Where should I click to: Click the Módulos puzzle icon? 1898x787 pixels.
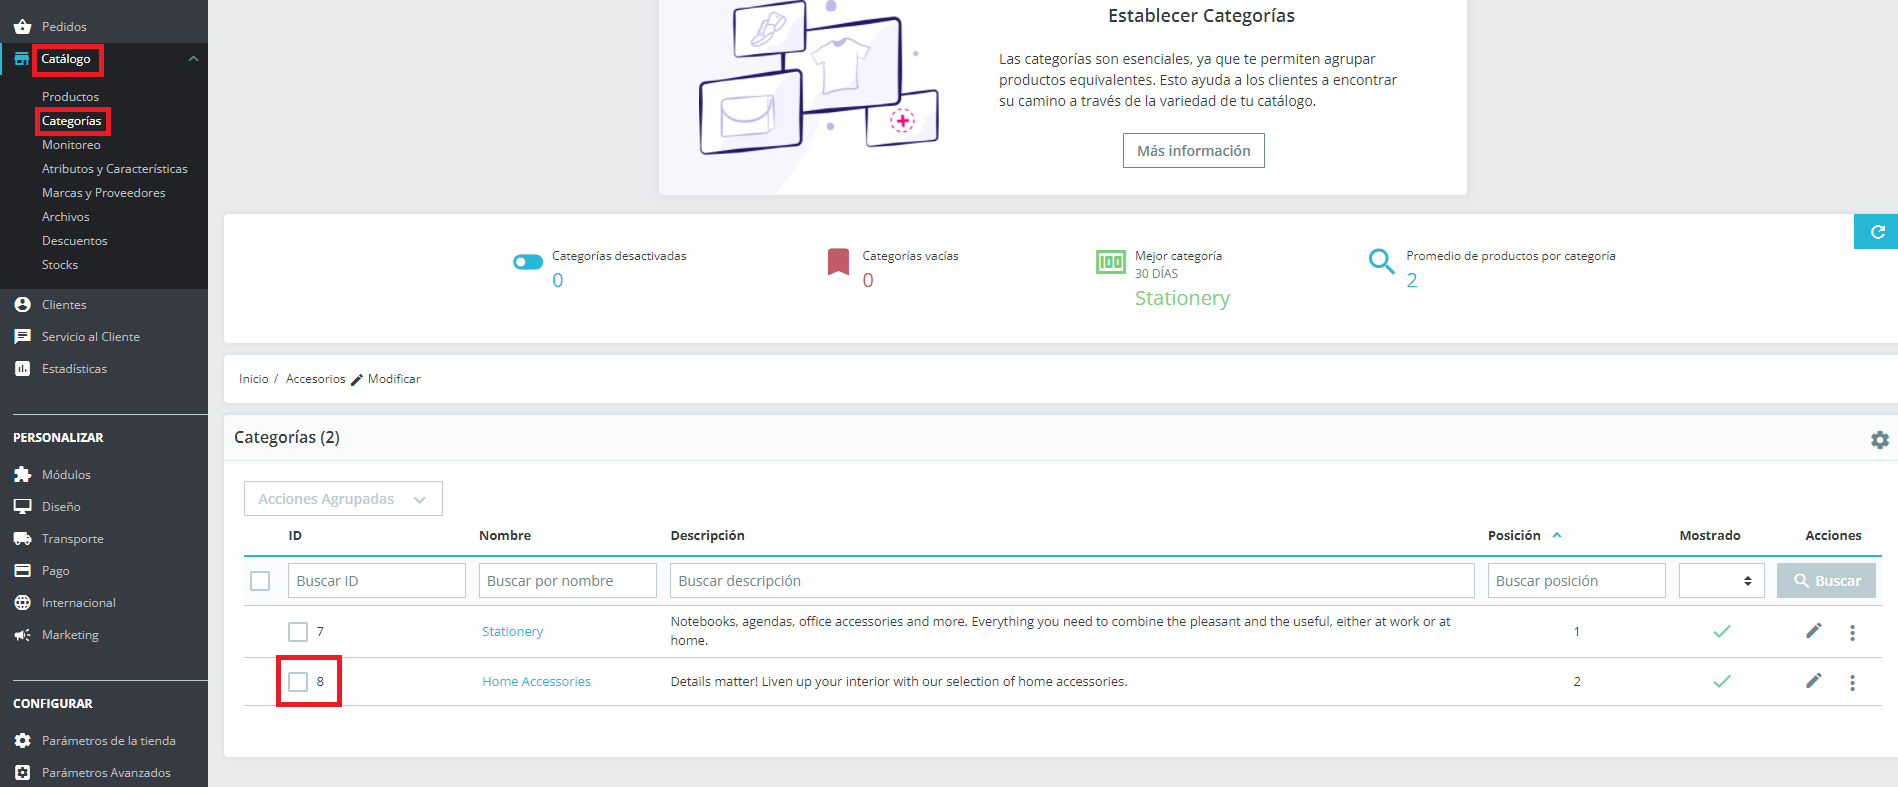pyautogui.click(x=22, y=474)
